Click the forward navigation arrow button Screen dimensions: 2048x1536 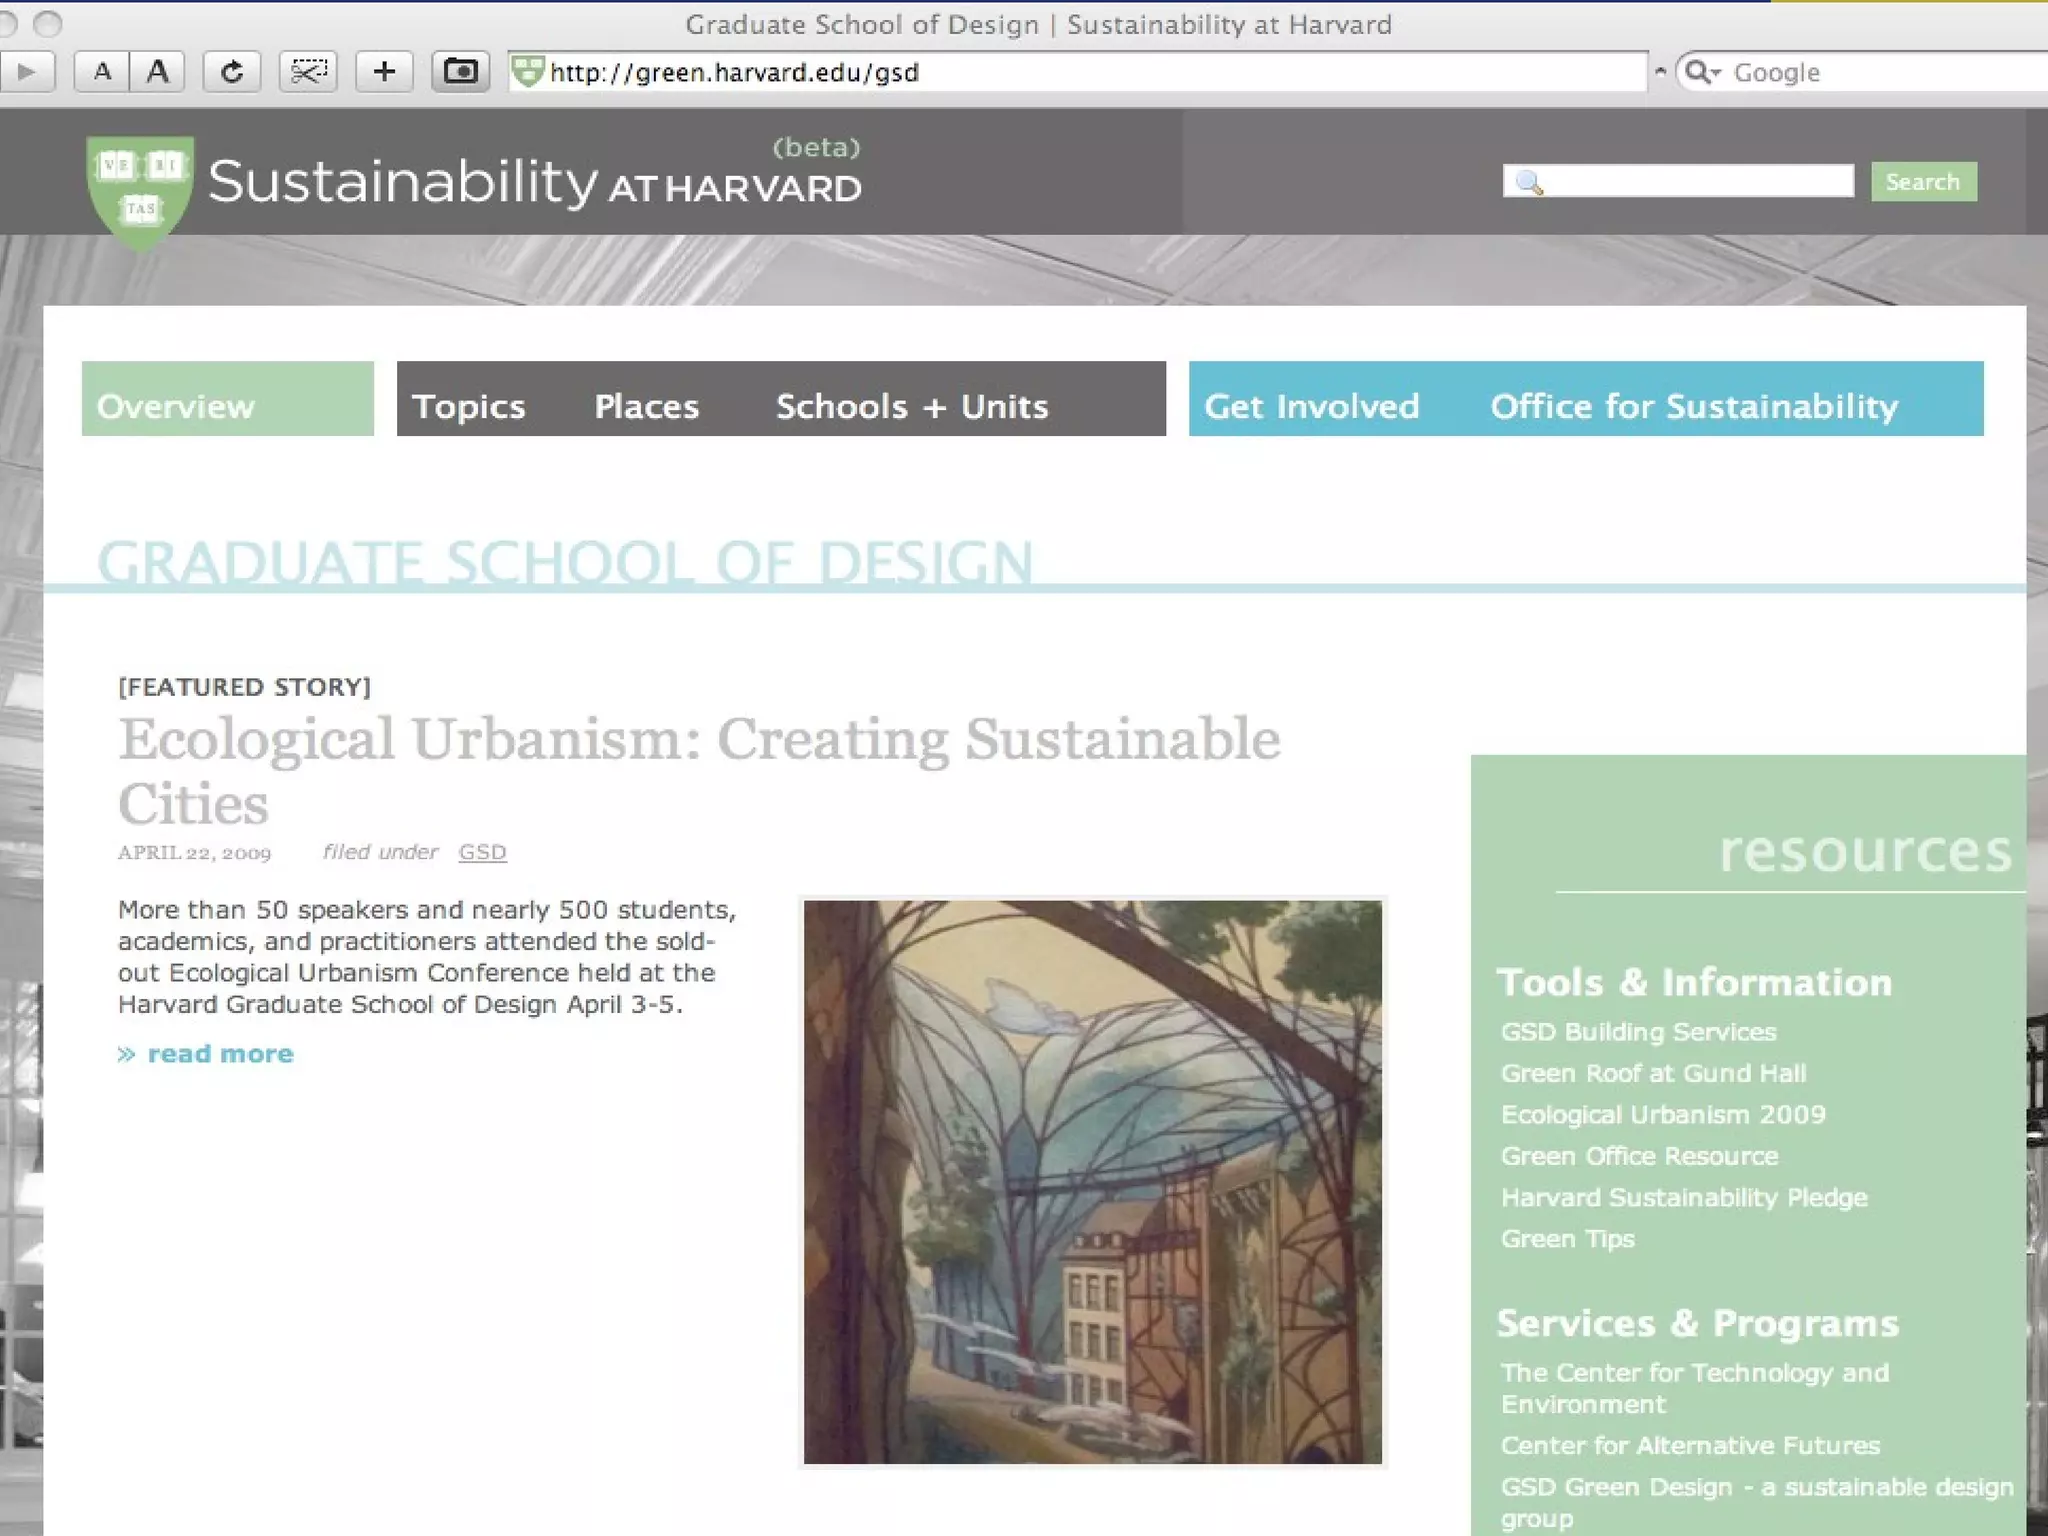pyautogui.click(x=25, y=72)
